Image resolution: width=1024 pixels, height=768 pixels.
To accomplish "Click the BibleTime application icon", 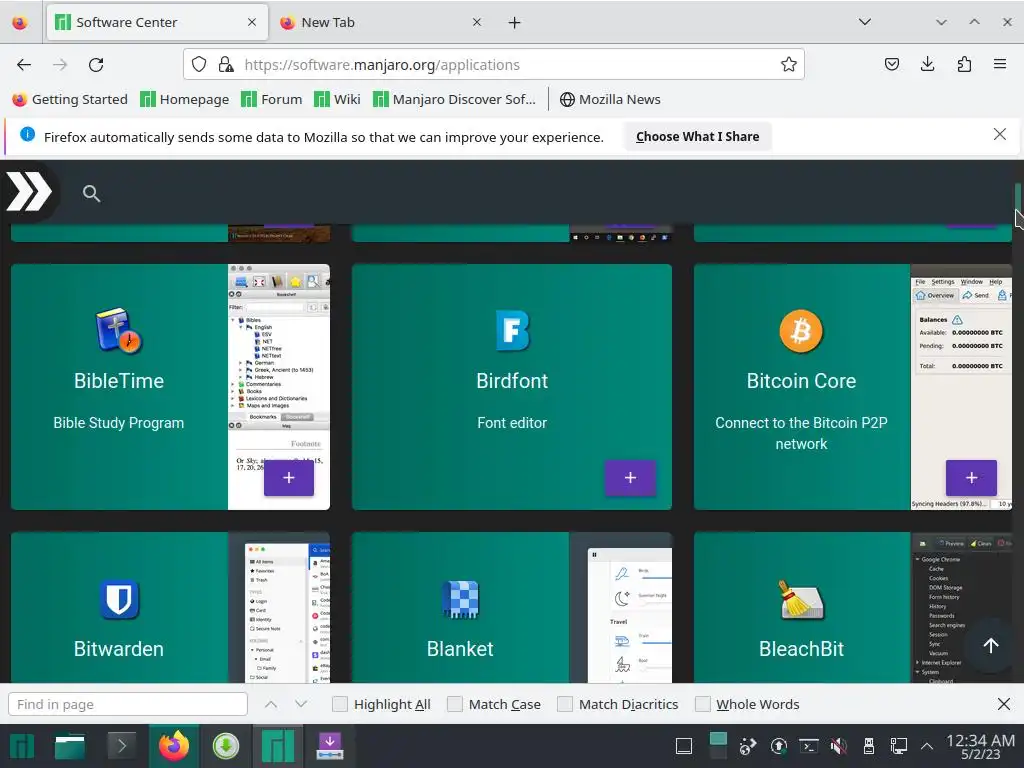I will pos(119,330).
